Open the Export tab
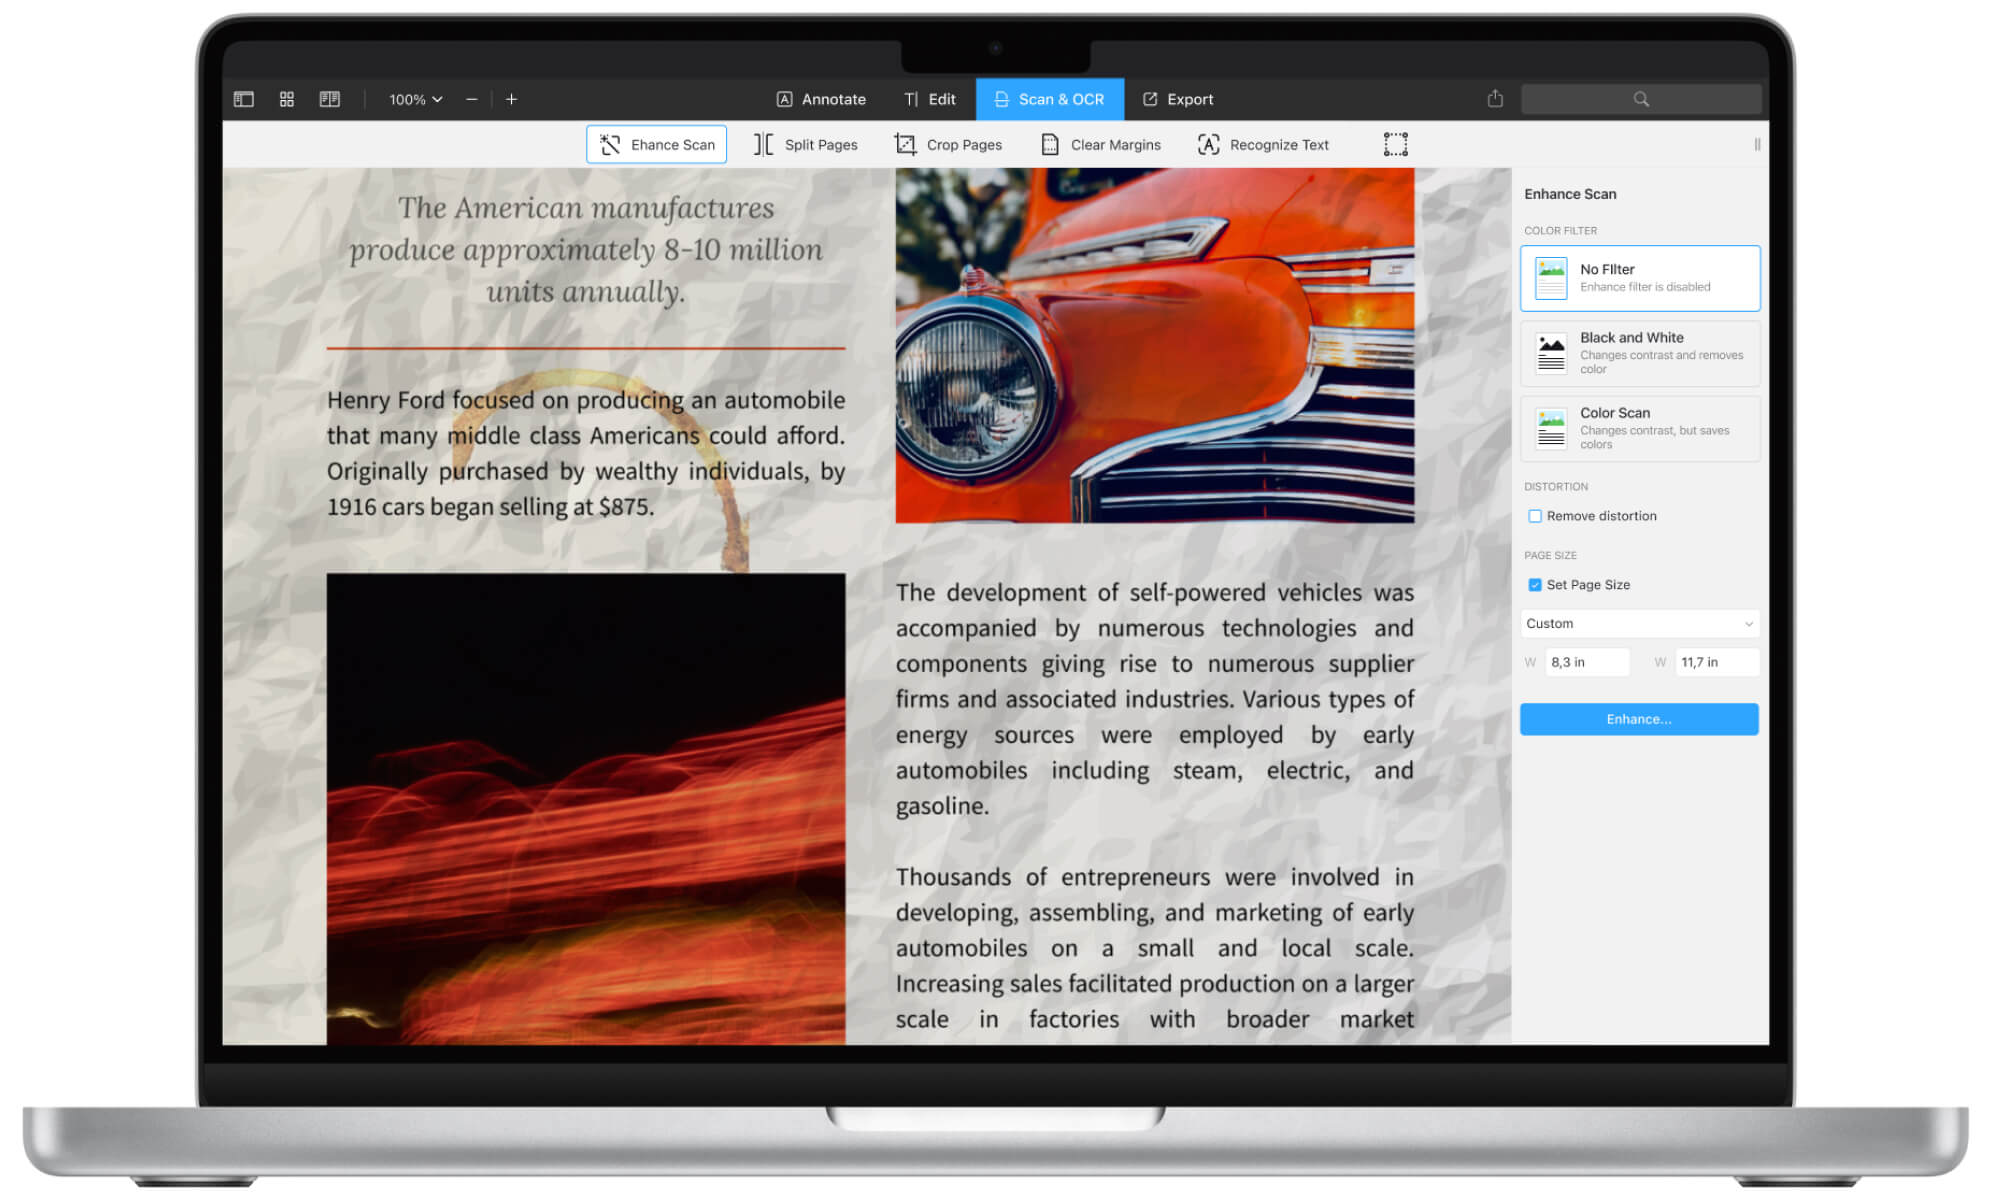 click(1178, 99)
